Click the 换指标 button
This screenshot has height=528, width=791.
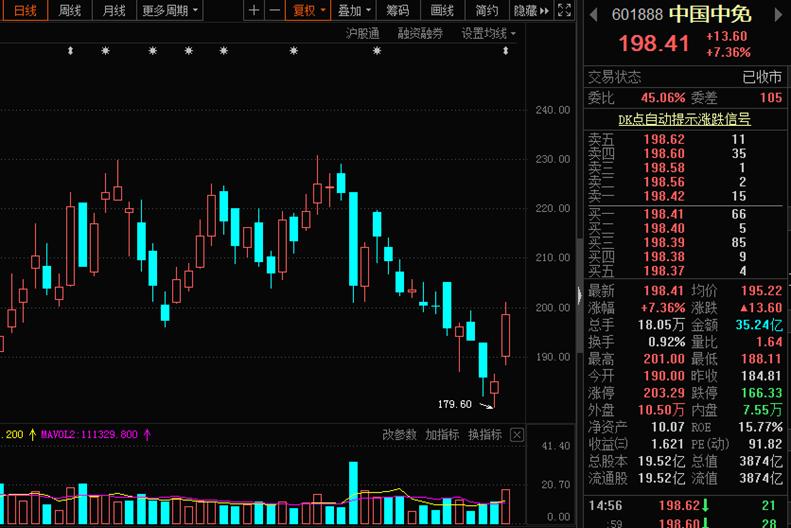[x=484, y=434]
